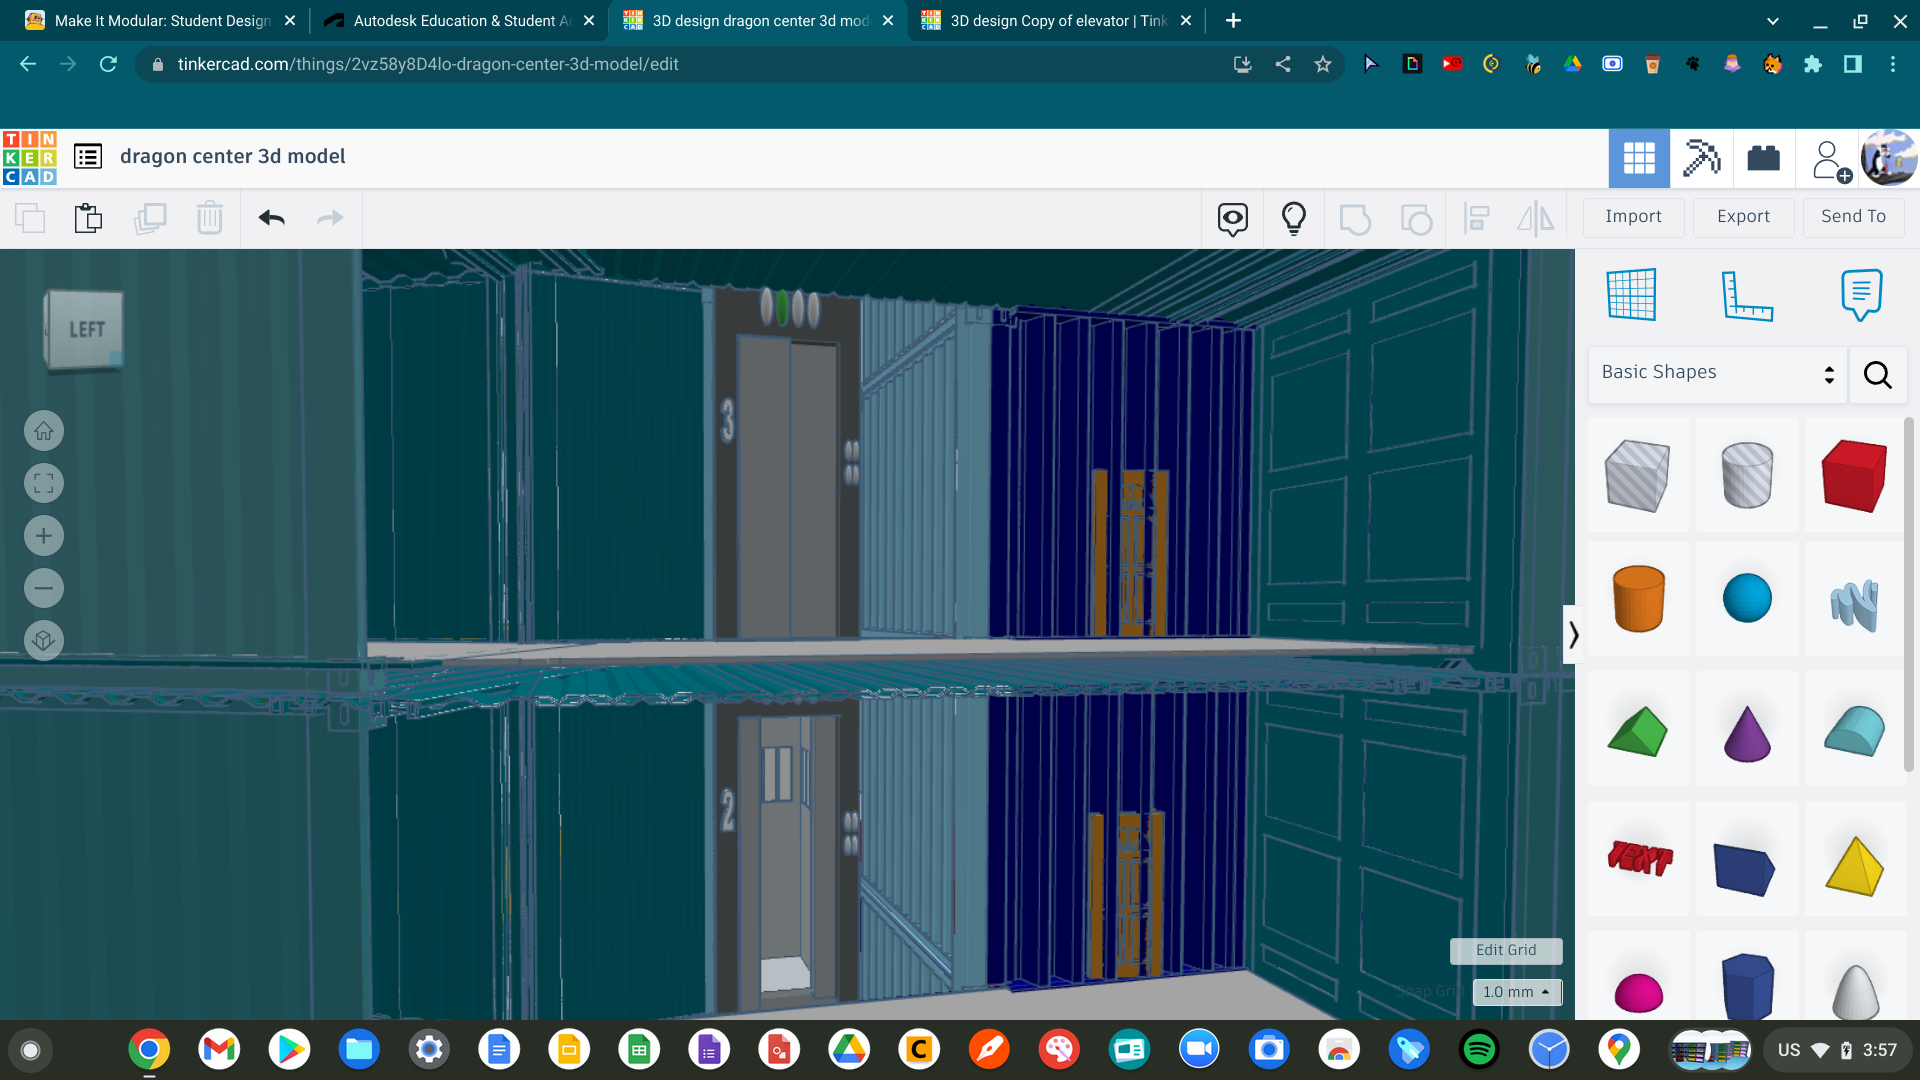1920x1080 pixels.
Task: Click the Mirror tool icon
Action: (1536, 218)
